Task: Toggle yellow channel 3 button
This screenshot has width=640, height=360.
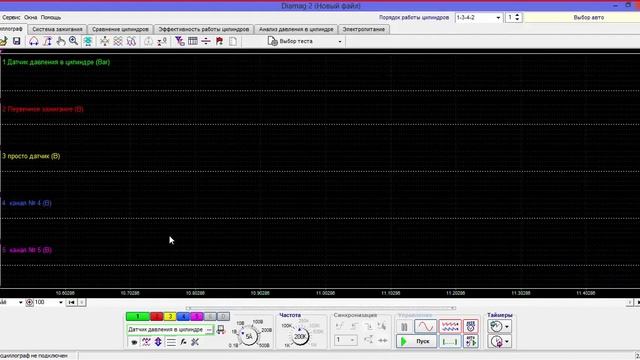Action: click(x=170, y=316)
